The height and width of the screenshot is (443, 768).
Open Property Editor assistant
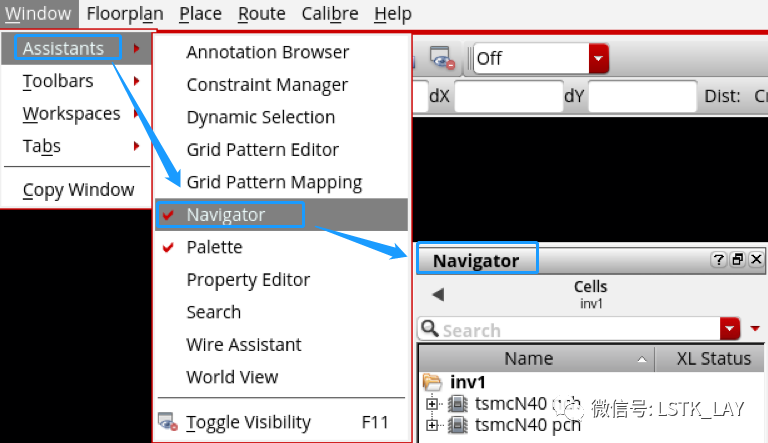click(282, 279)
